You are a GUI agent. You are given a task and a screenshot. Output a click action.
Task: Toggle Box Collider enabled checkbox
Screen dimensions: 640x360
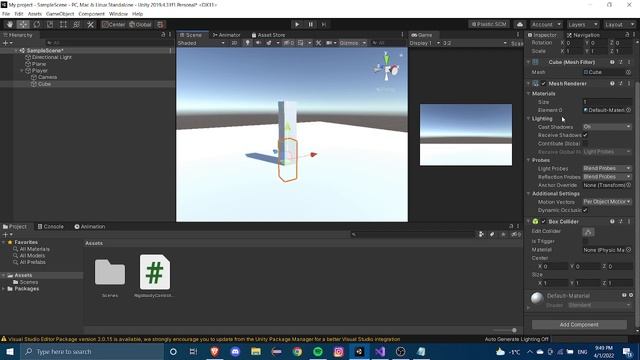(543, 222)
